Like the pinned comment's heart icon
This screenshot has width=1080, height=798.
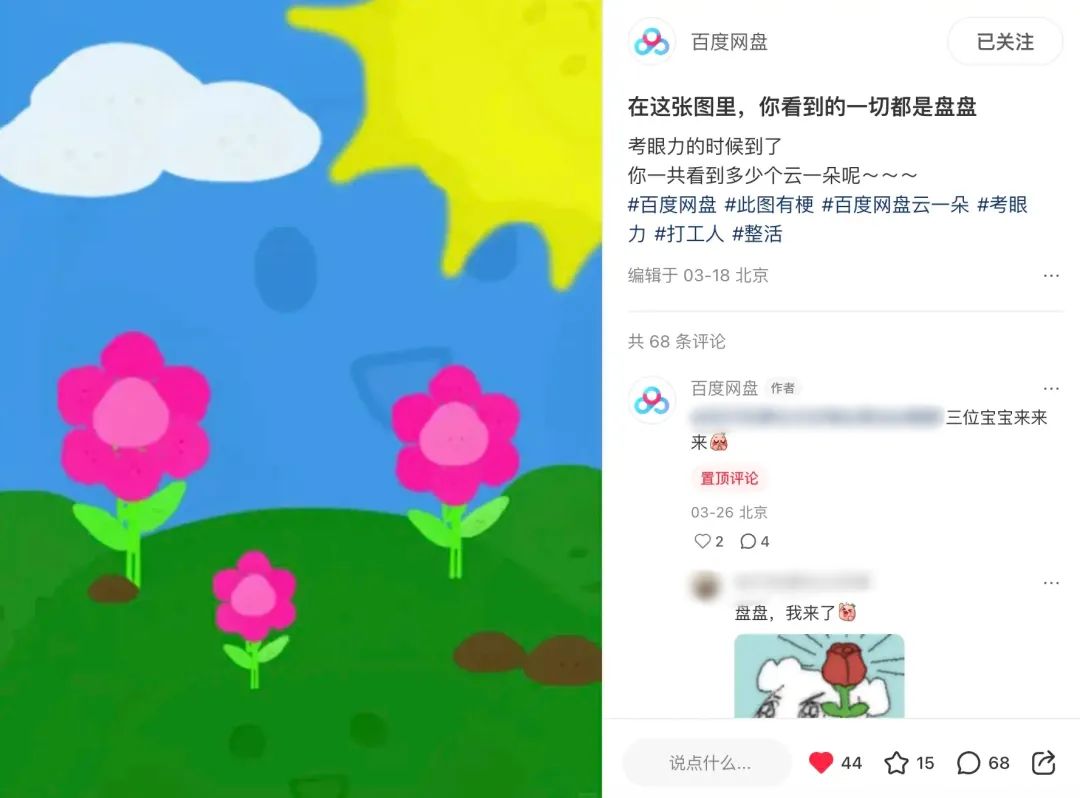(x=702, y=541)
